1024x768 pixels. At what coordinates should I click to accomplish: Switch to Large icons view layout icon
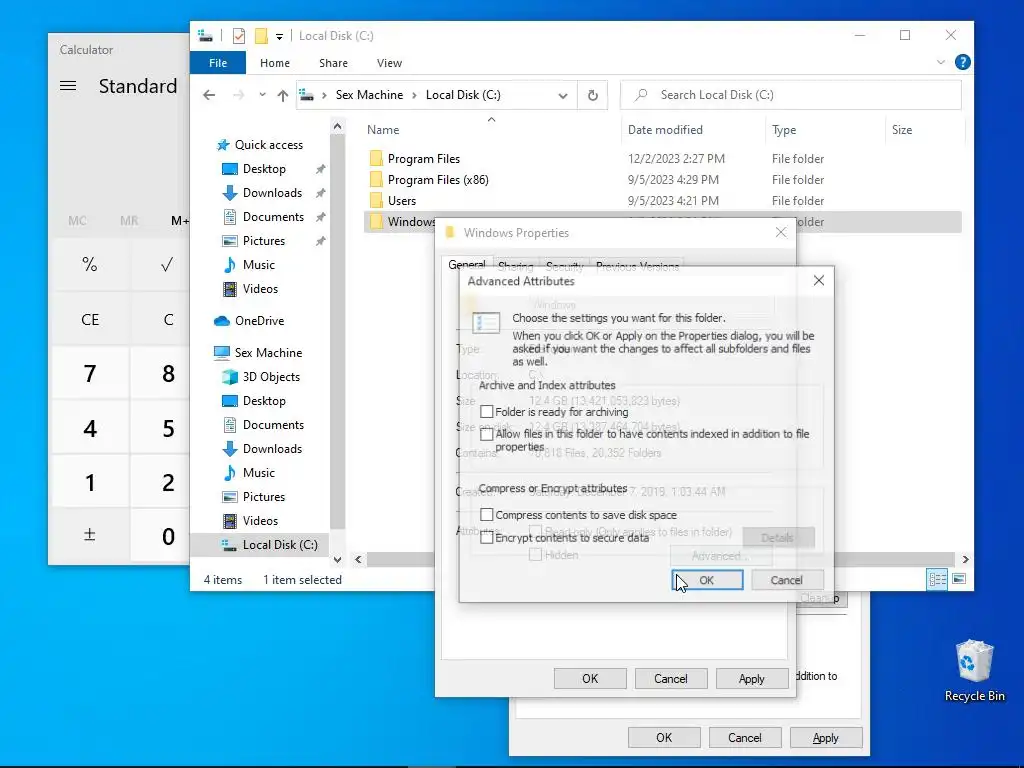[959, 579]
